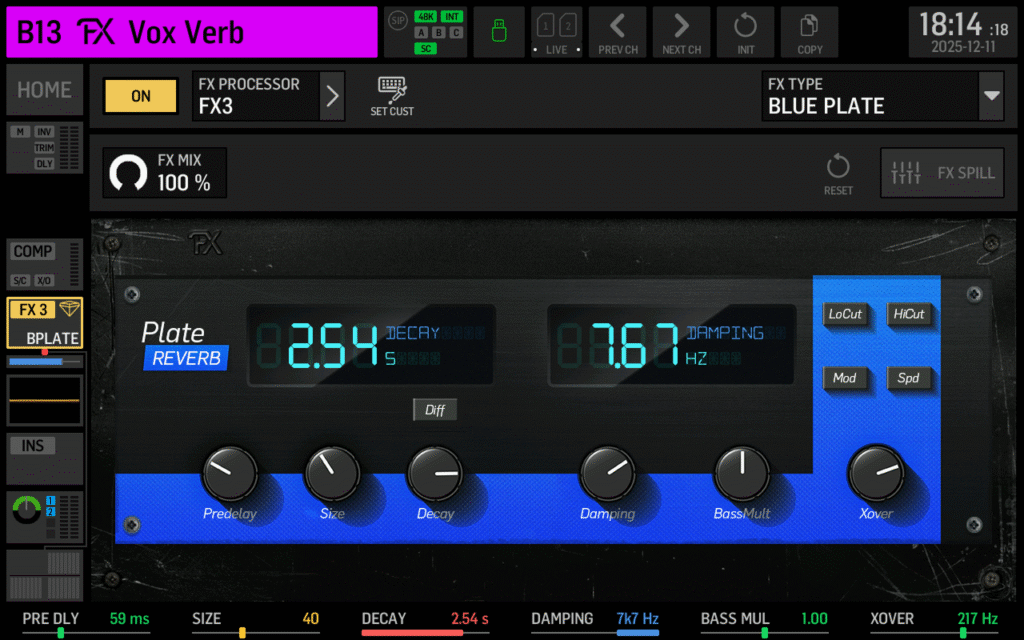Select the FX 3 BPLATE sidebar tab

click(x=44, y=322)
